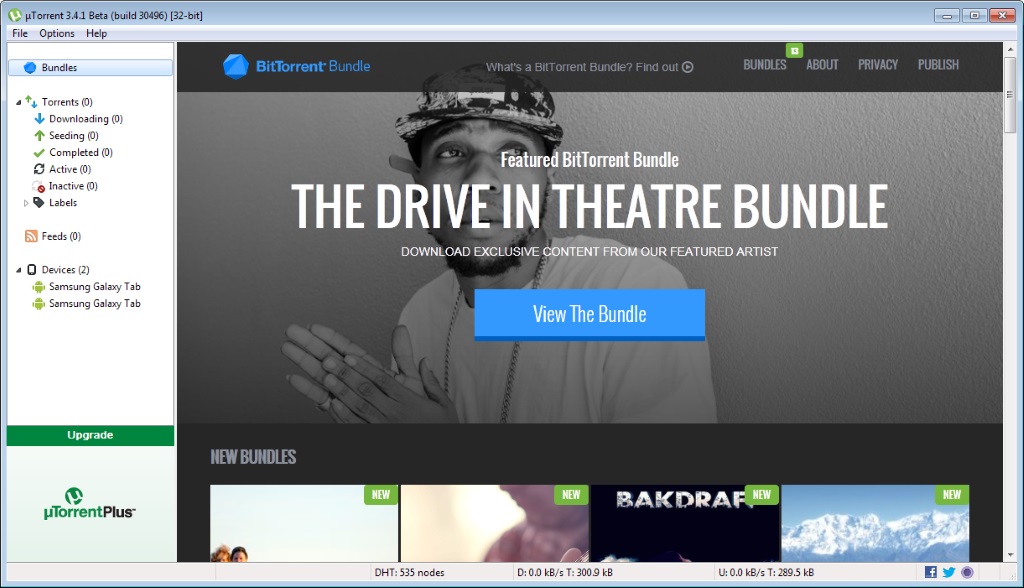The image size is (1024, 588).
Task: Open the Options menu
Action: tap(57, 33)
